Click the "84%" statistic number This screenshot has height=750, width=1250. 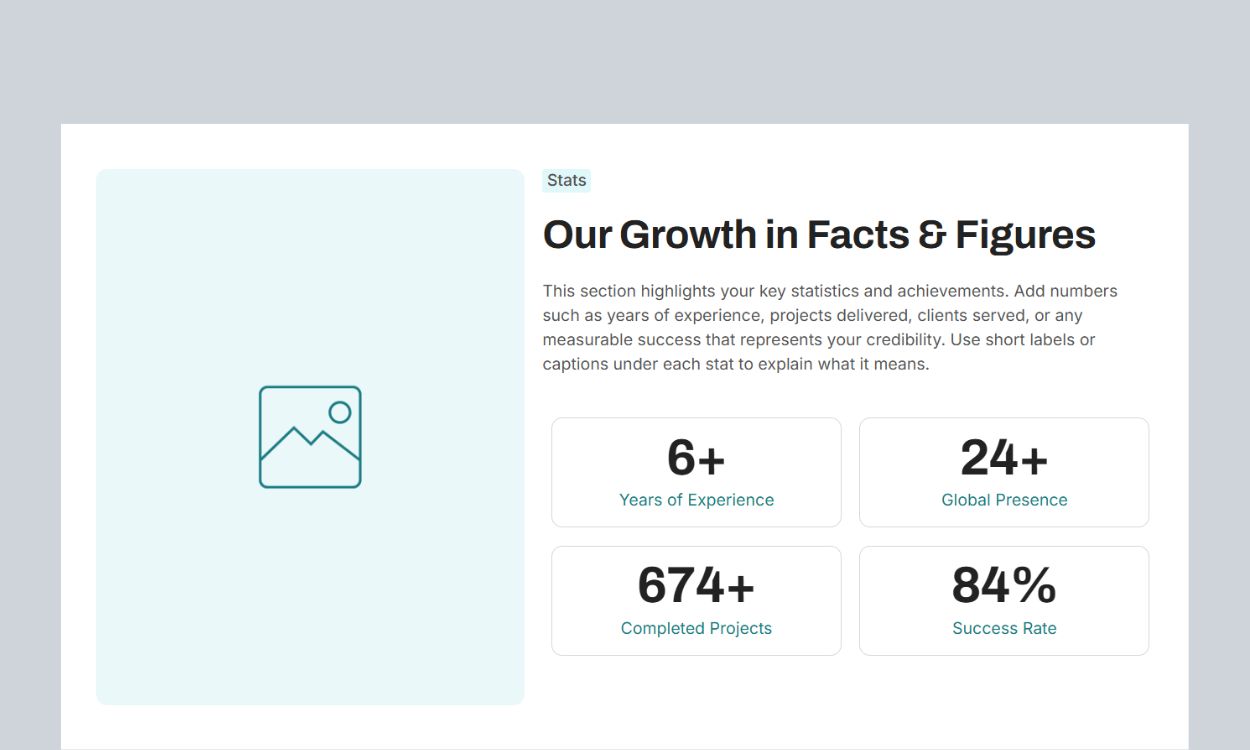(x=1004, y=586)
